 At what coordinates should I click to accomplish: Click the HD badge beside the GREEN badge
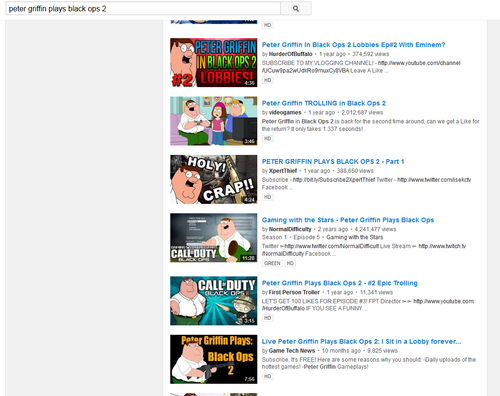(290, 263)
